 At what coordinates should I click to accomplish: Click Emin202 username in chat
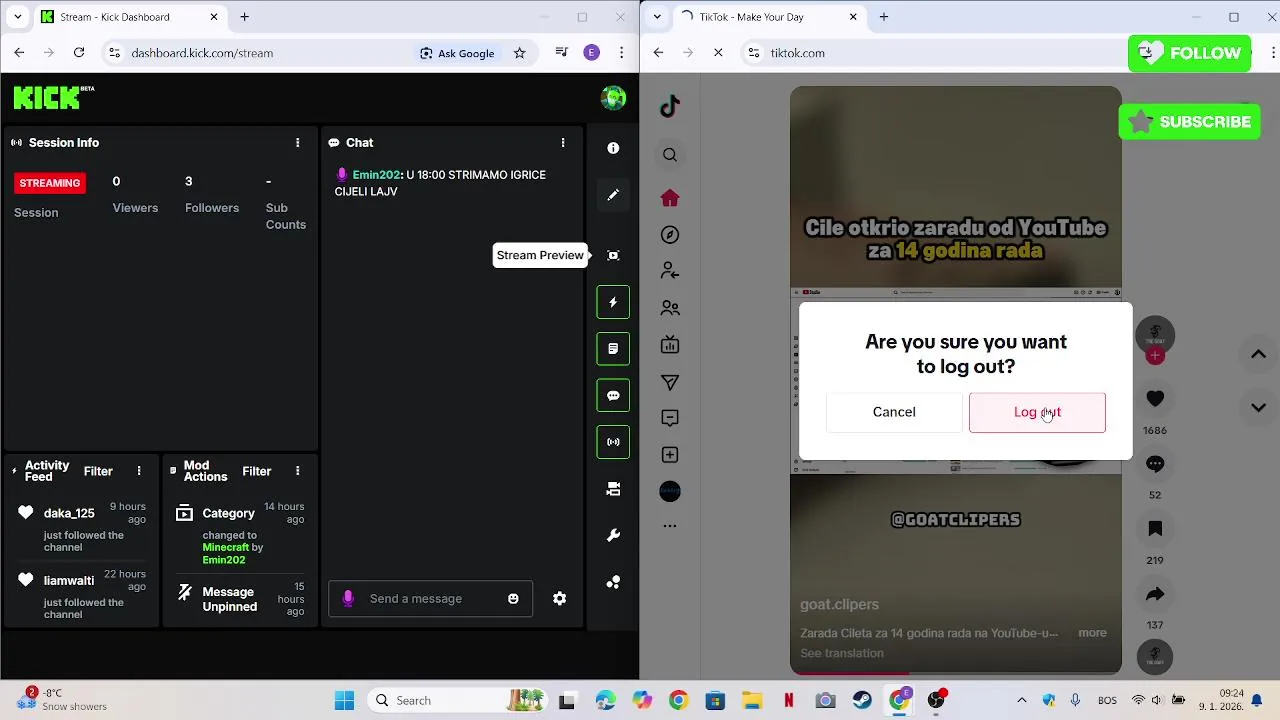point(376,175)
